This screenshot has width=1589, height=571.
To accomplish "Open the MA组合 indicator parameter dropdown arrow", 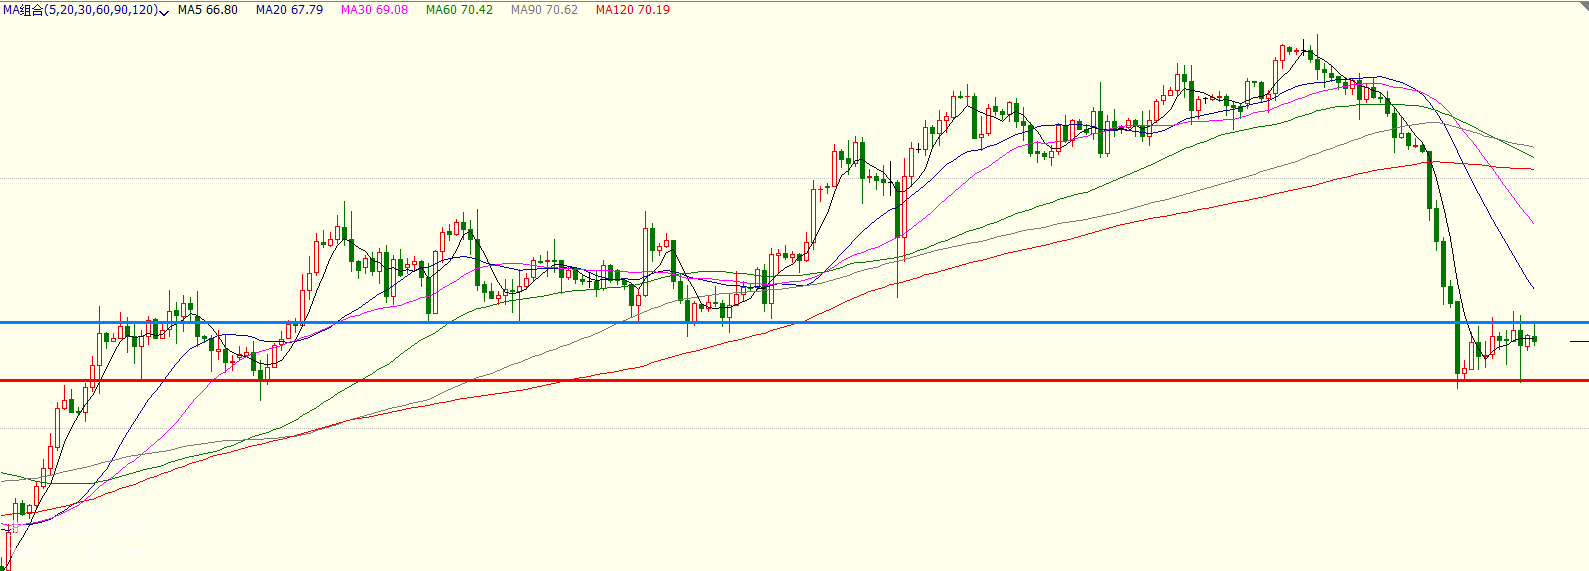I will click(x=164, y=11).
